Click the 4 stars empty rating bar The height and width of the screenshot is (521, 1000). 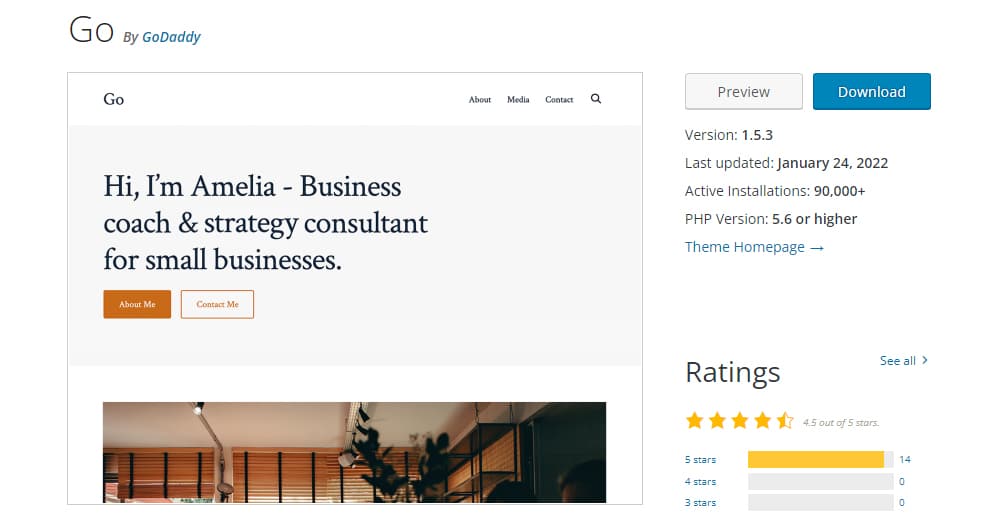tap(820, 481)
